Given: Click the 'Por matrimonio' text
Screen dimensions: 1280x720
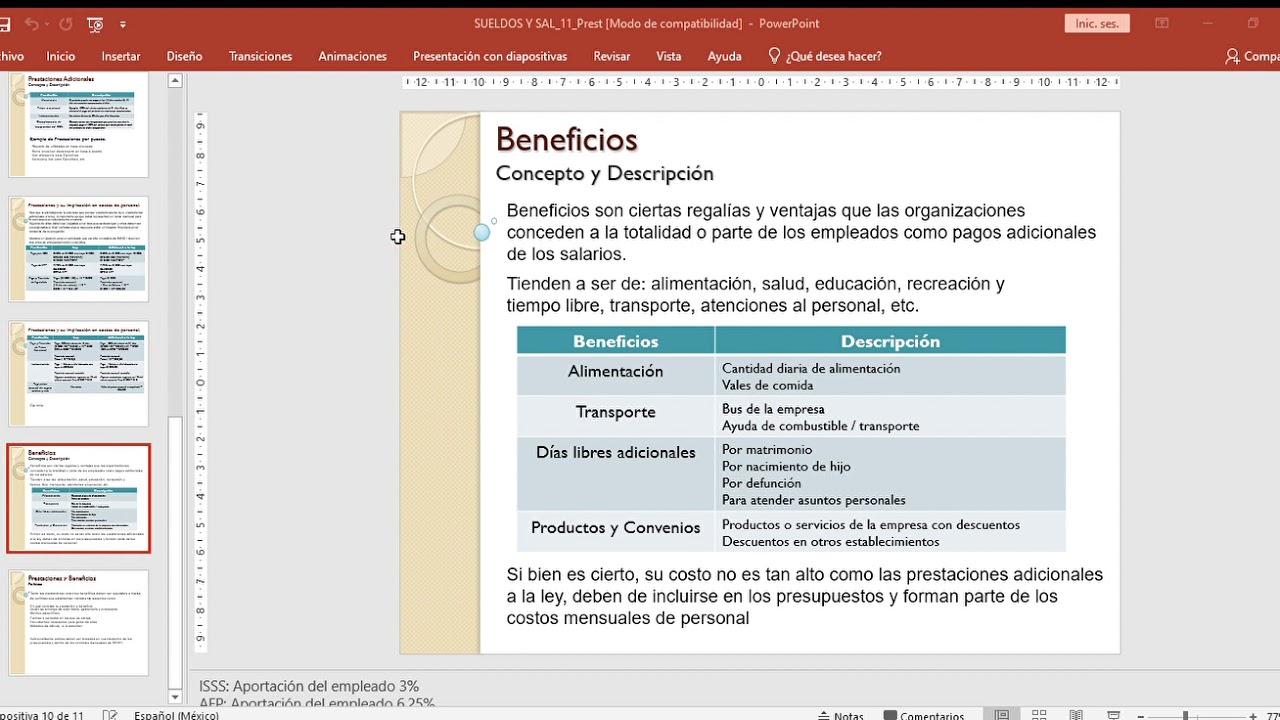Looking at the screenshot, I should tap(767, 450).
